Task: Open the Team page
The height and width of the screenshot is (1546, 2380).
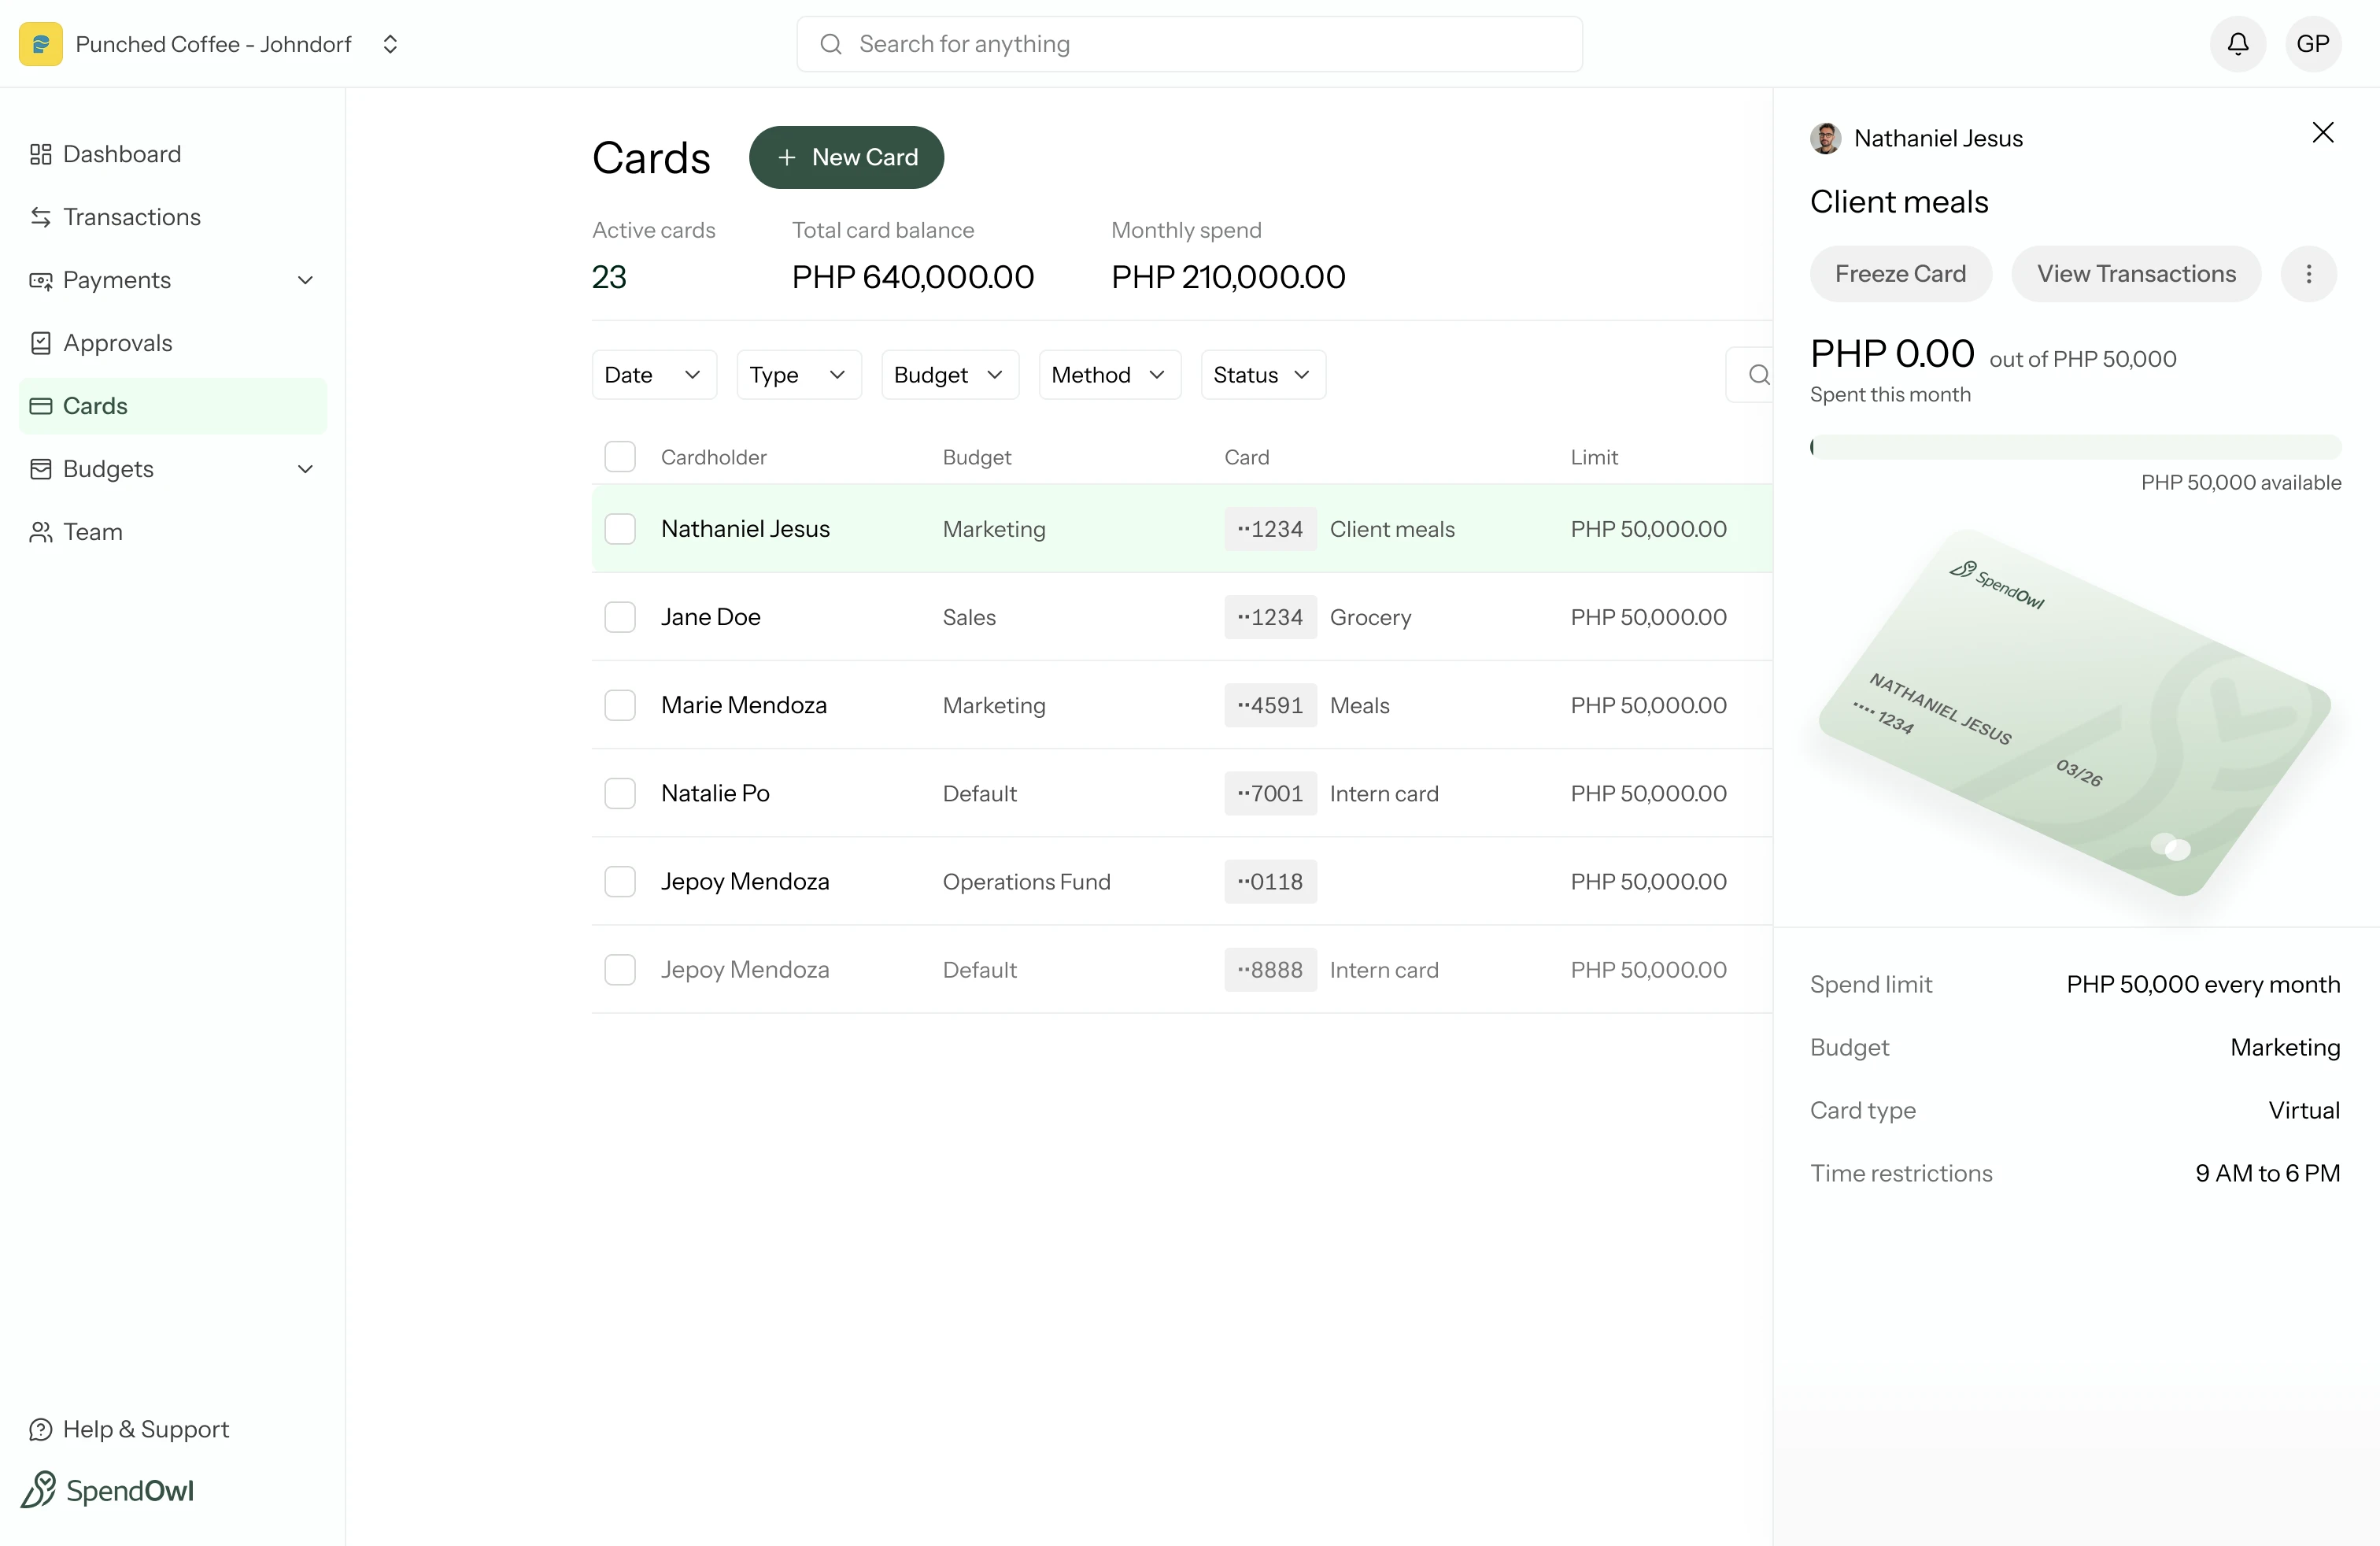Action: point(91,531)
